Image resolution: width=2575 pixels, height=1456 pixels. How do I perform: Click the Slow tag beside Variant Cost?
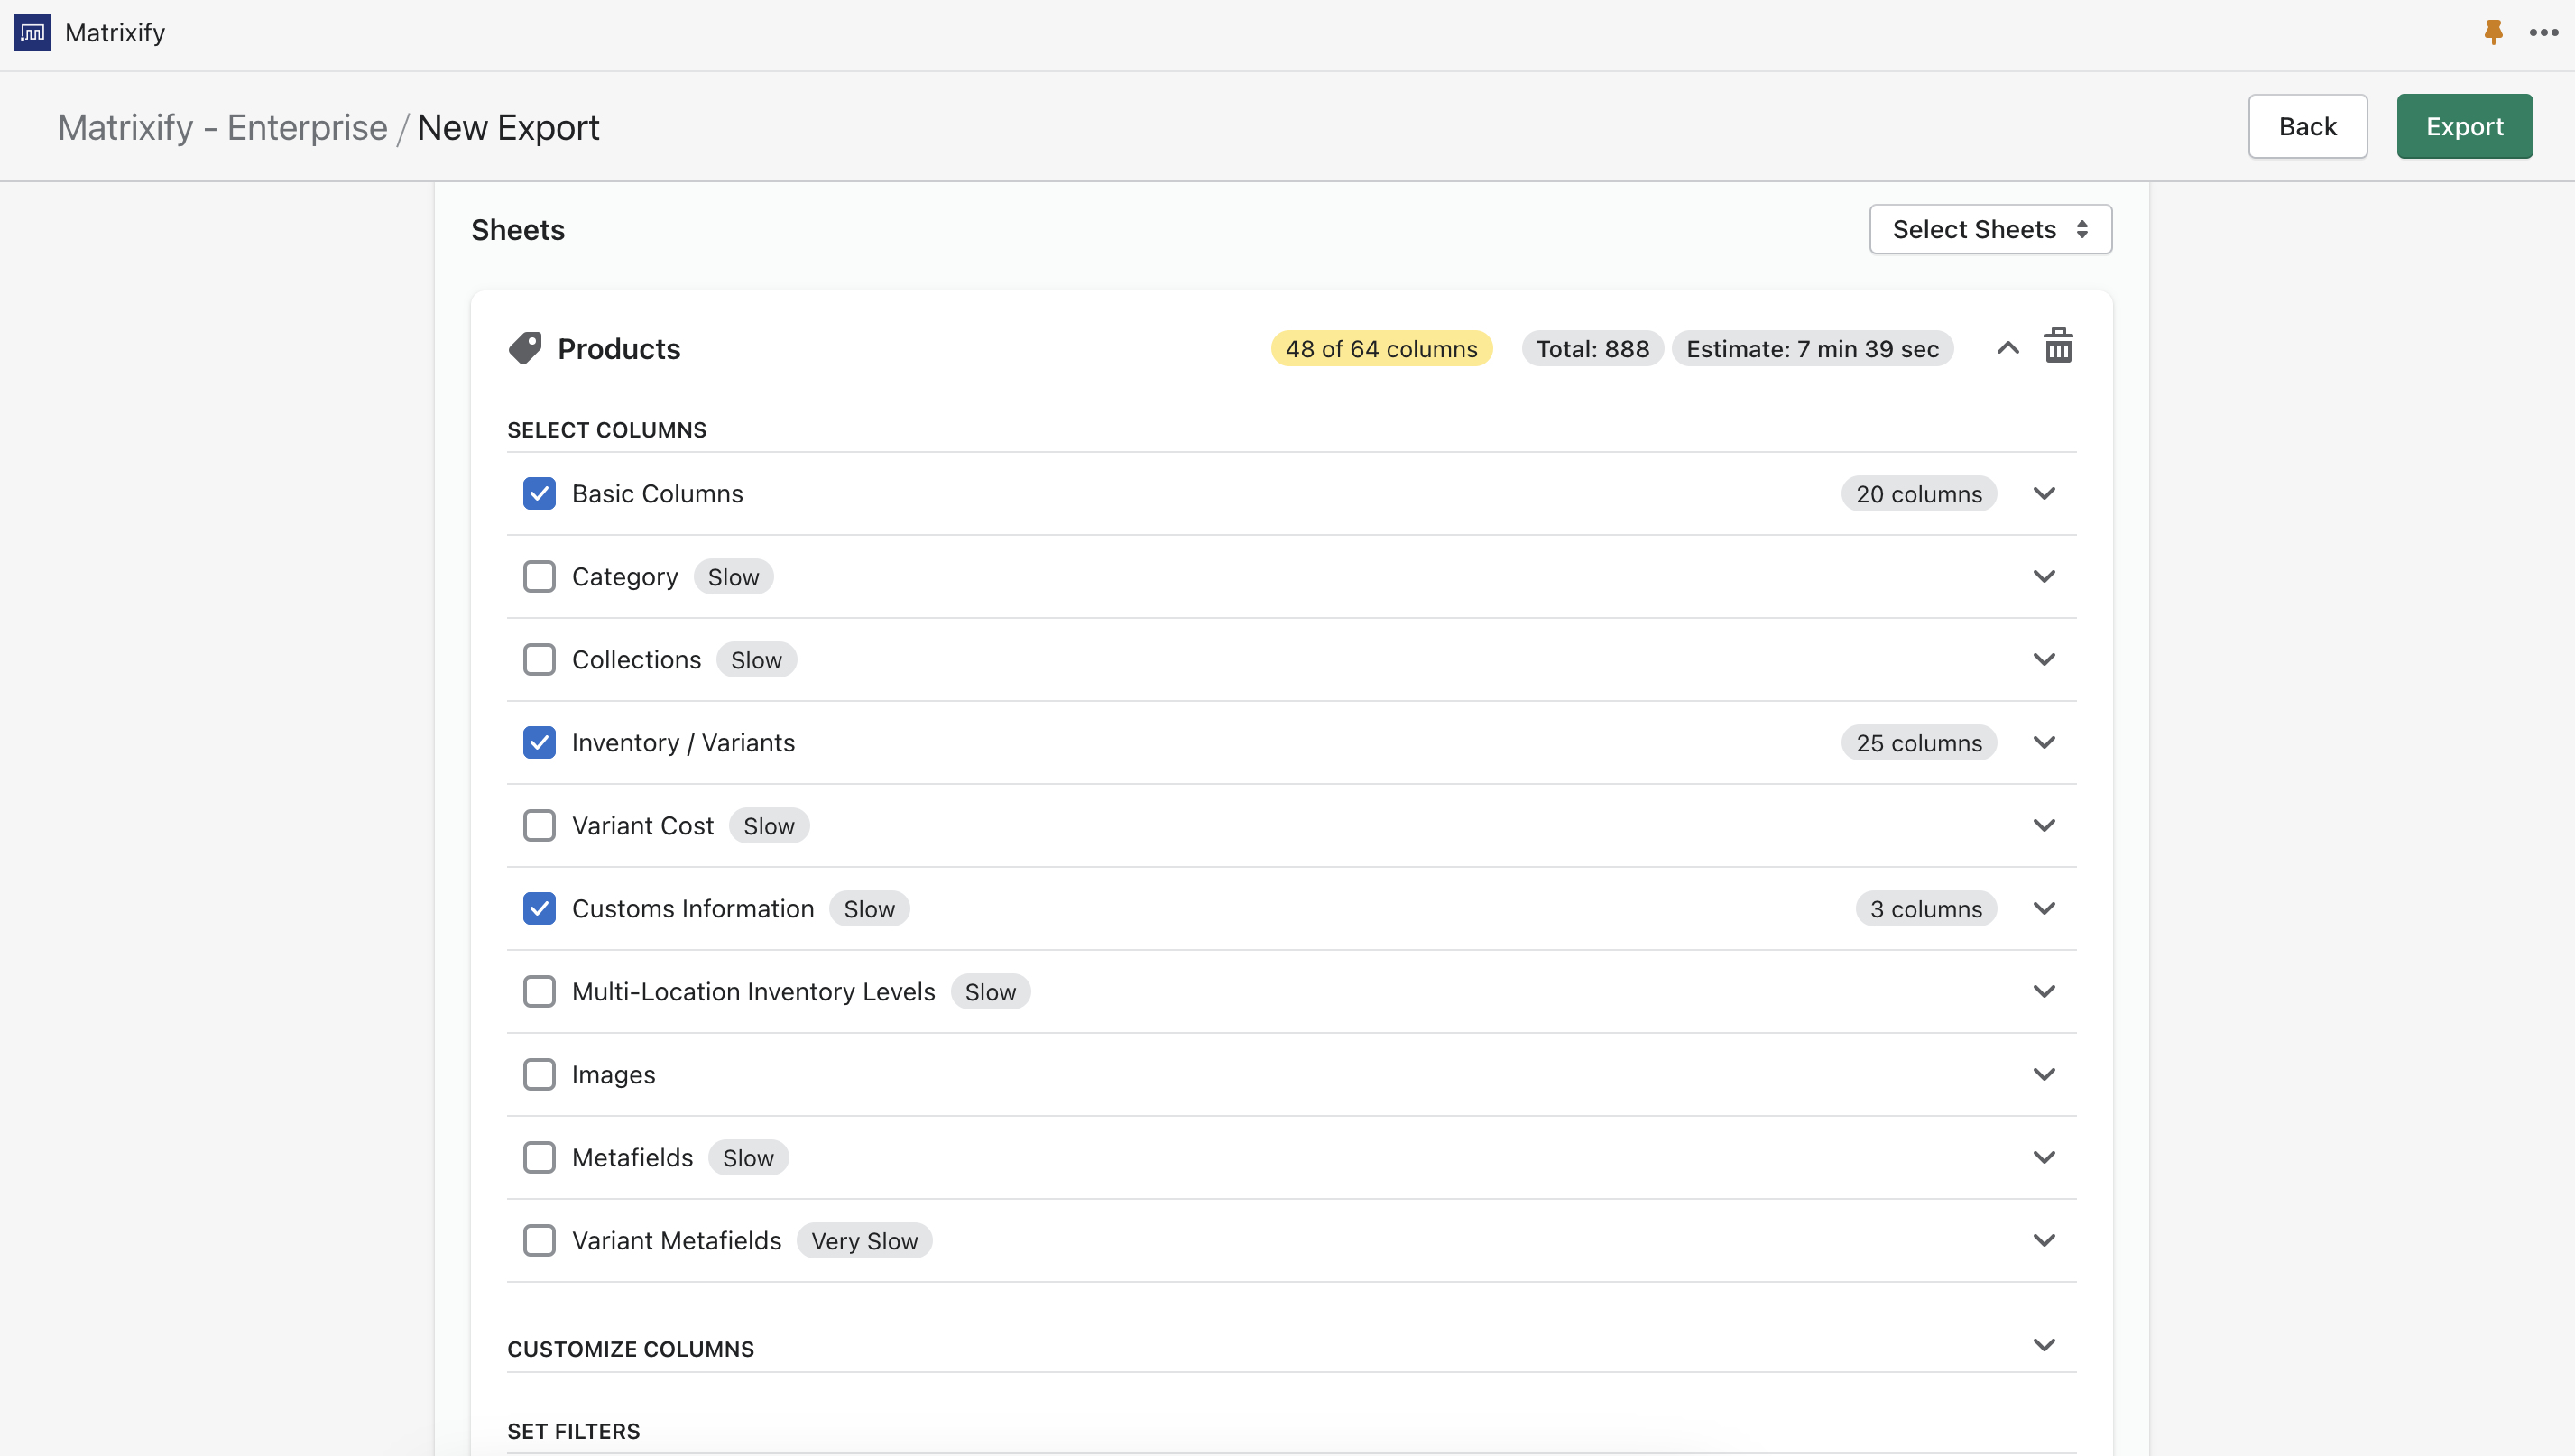(x=769, y=826)
